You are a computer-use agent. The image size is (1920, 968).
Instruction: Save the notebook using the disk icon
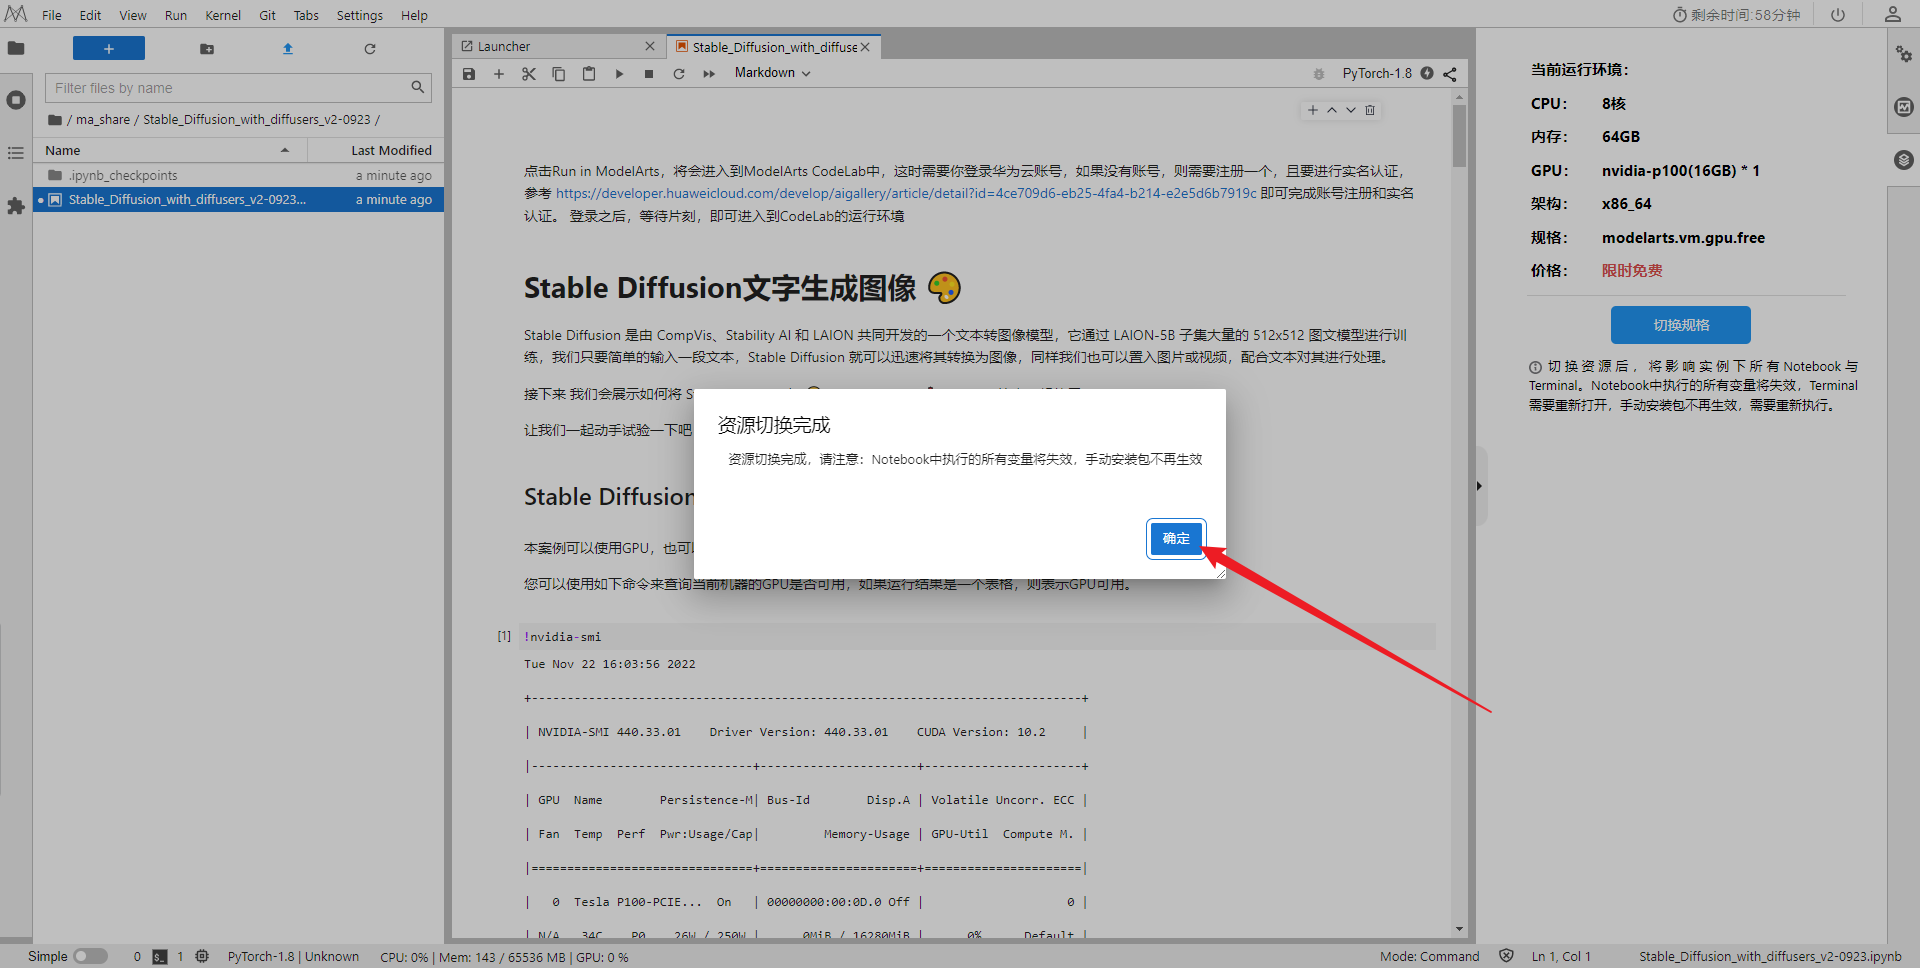469,74
